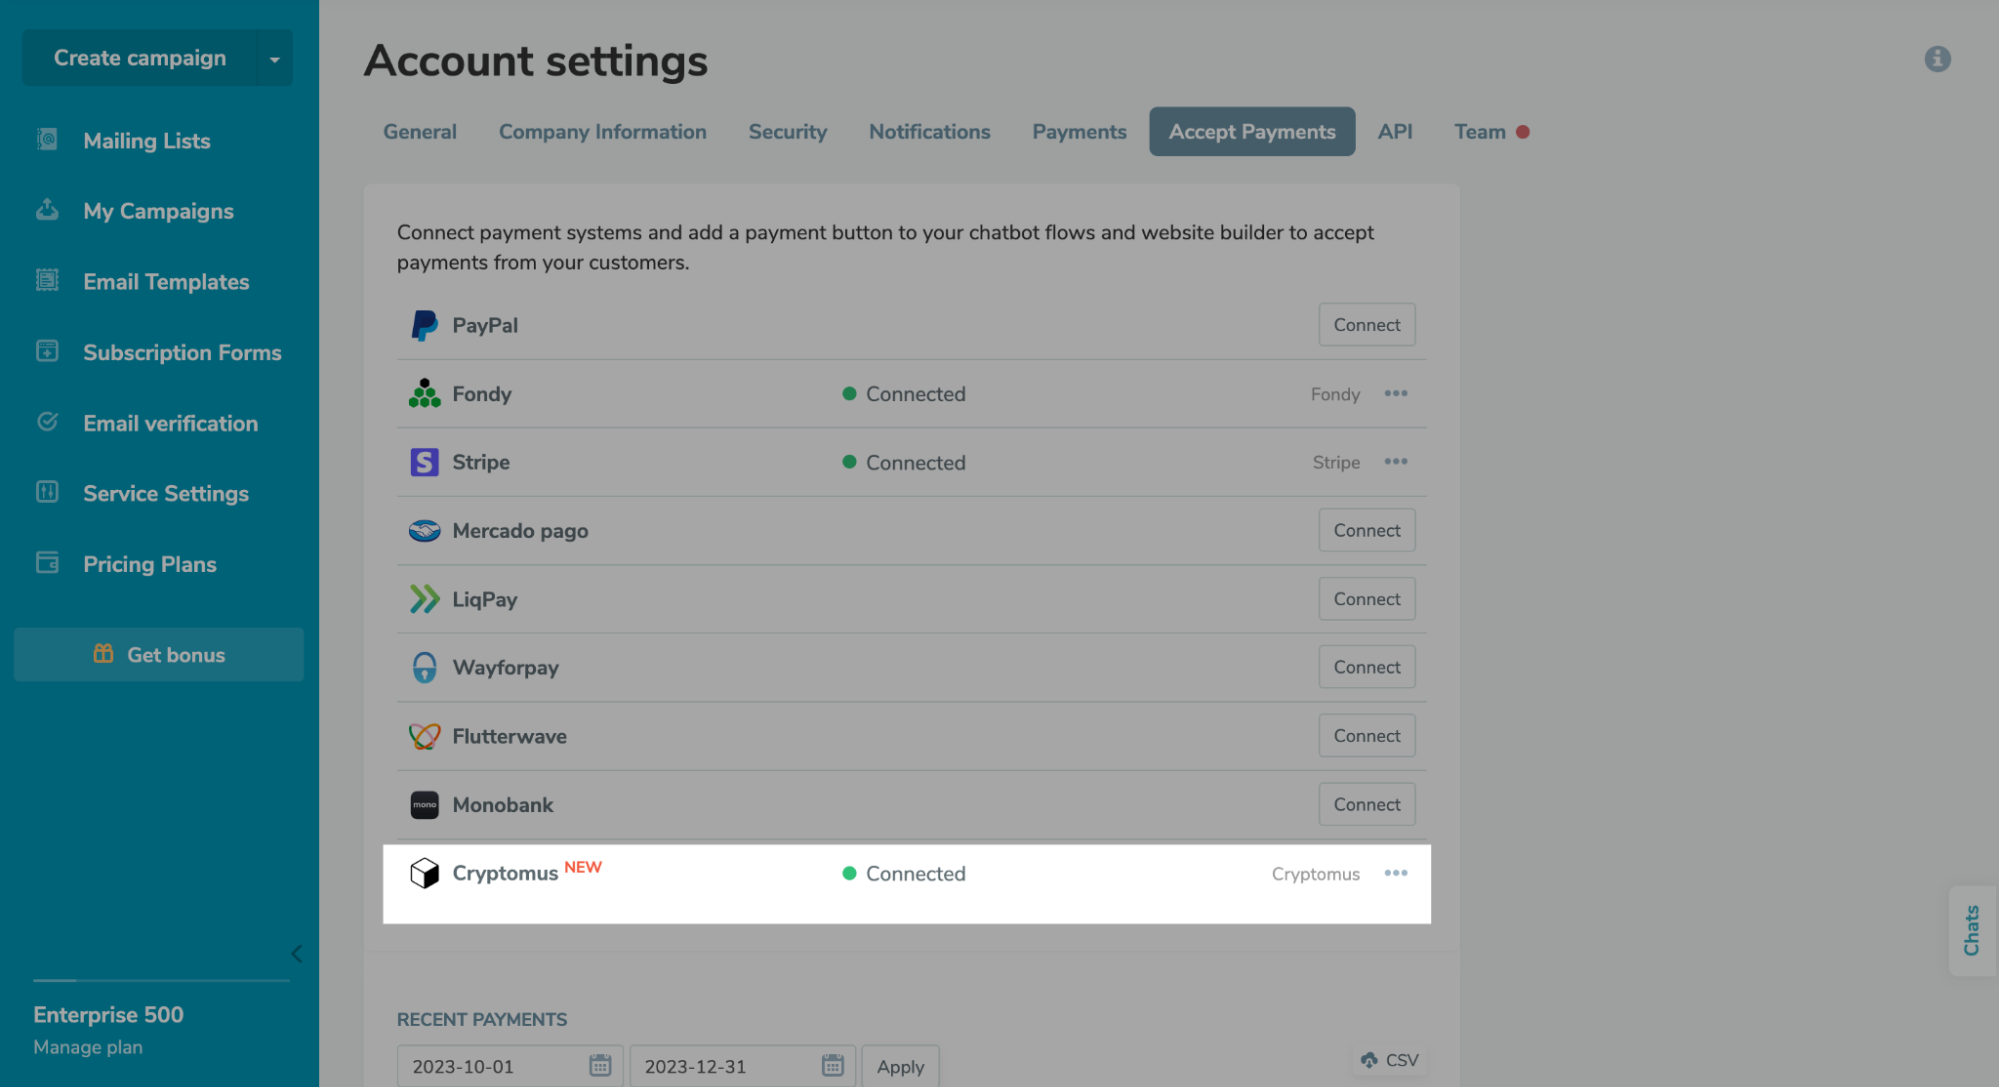Click the Pricing Plans sidebar icon
Viewport: 1999px width, 1088px height.
point(47,563)
